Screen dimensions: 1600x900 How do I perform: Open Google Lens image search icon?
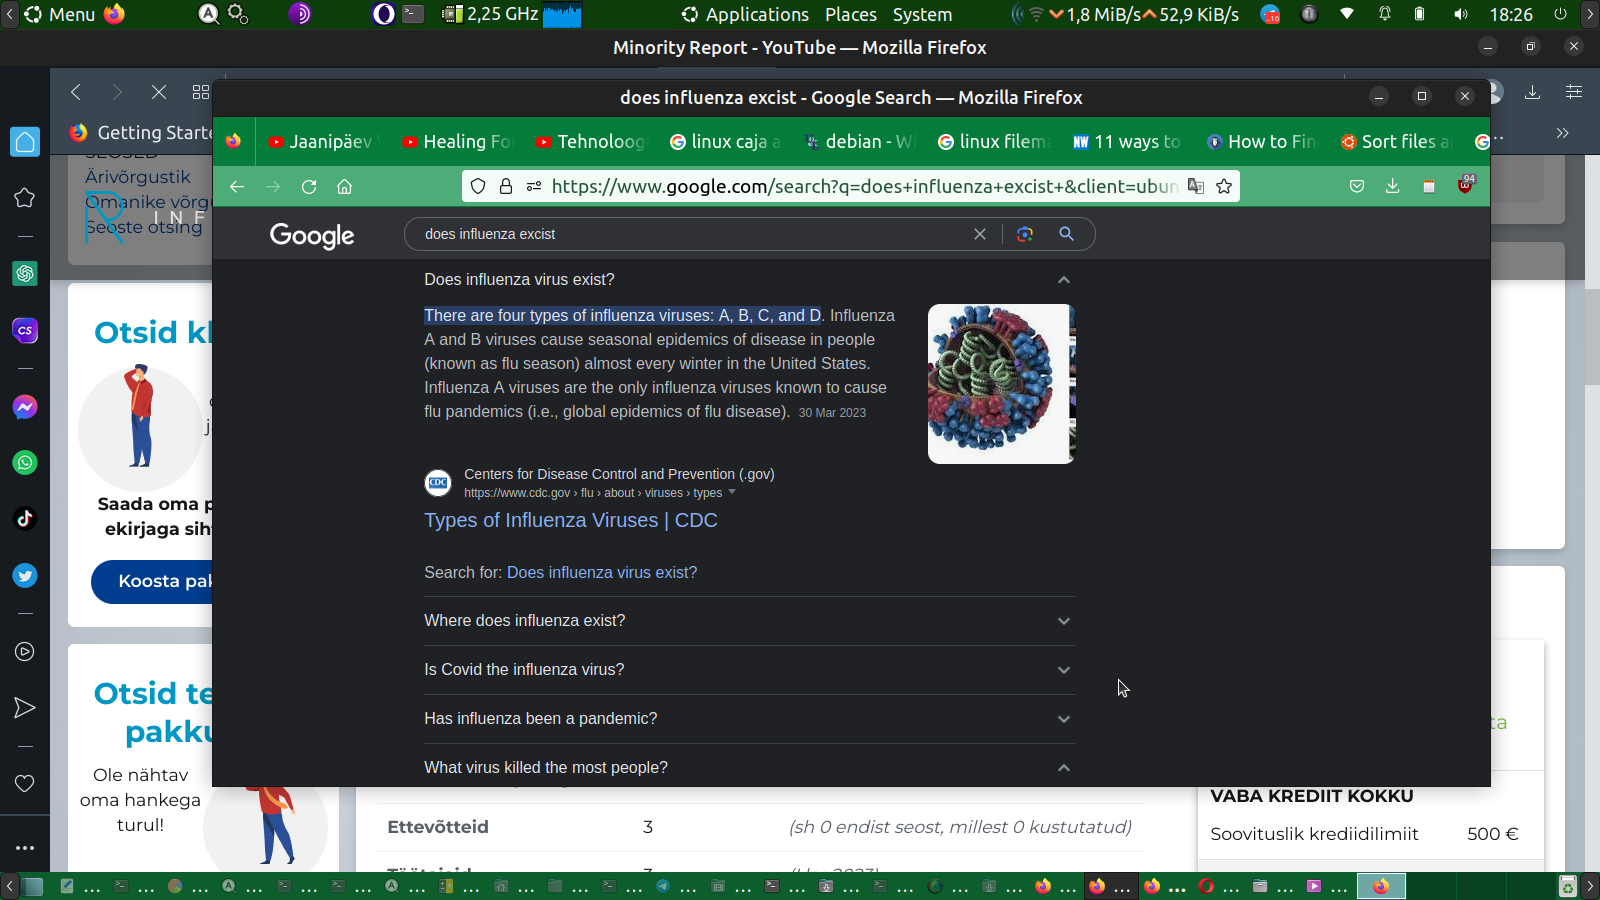[1025, 234]
